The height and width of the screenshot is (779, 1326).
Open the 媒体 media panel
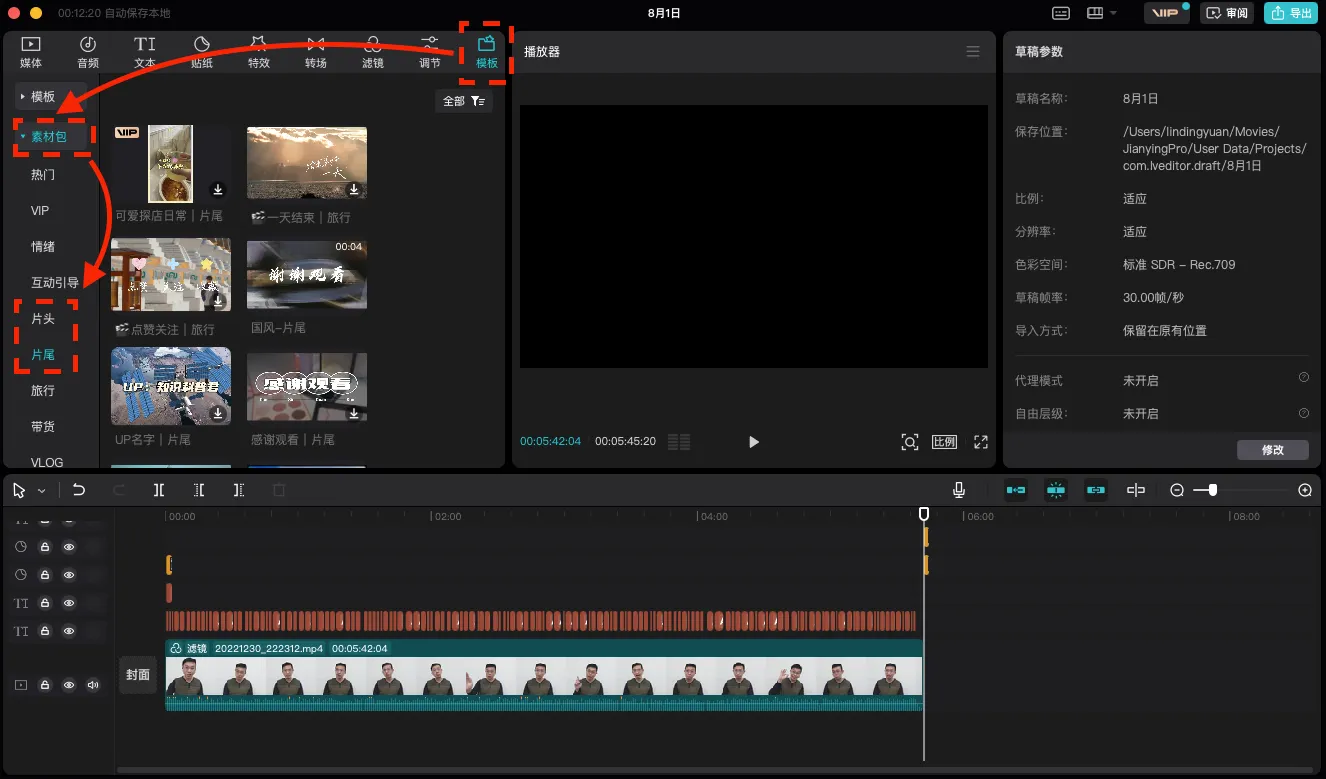31,52
